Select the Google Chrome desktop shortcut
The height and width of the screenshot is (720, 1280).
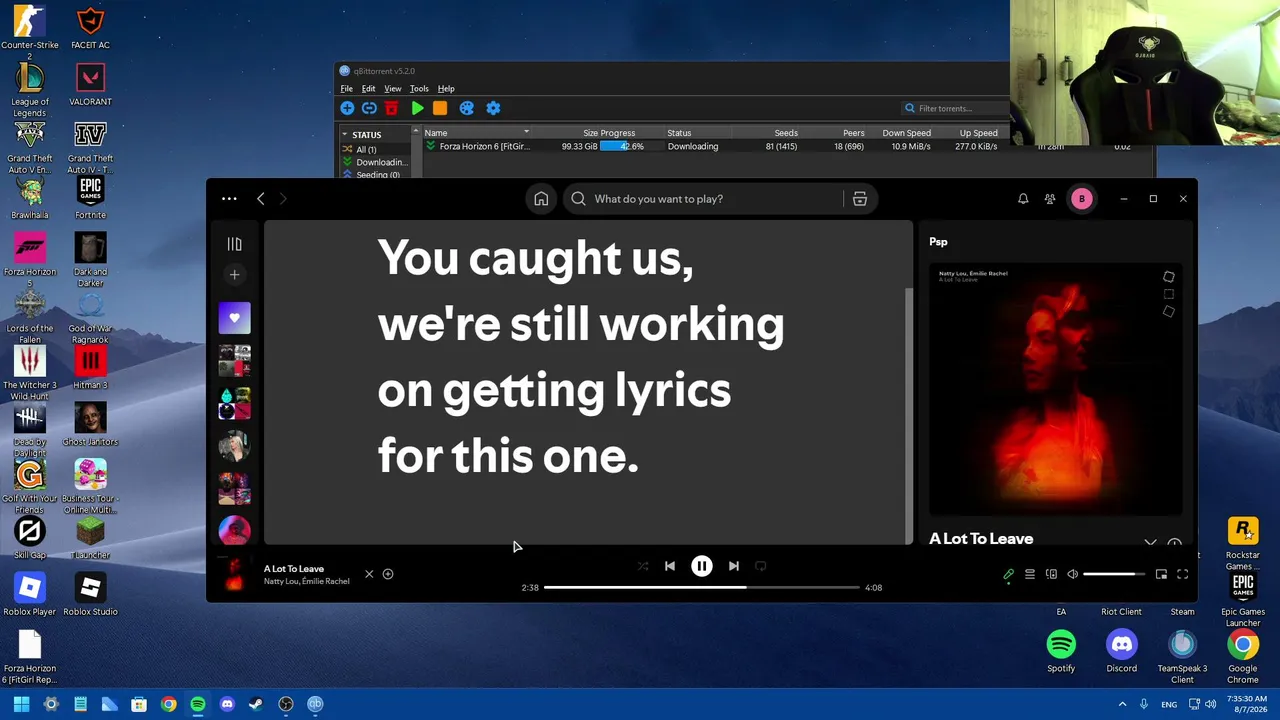click(1243, 657)
